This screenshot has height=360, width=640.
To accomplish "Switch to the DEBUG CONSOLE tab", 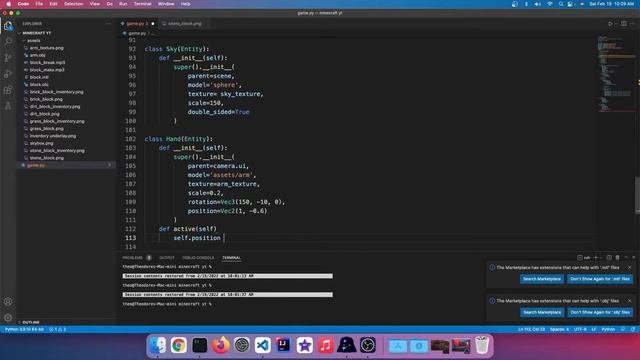I will tap(198, 258).
